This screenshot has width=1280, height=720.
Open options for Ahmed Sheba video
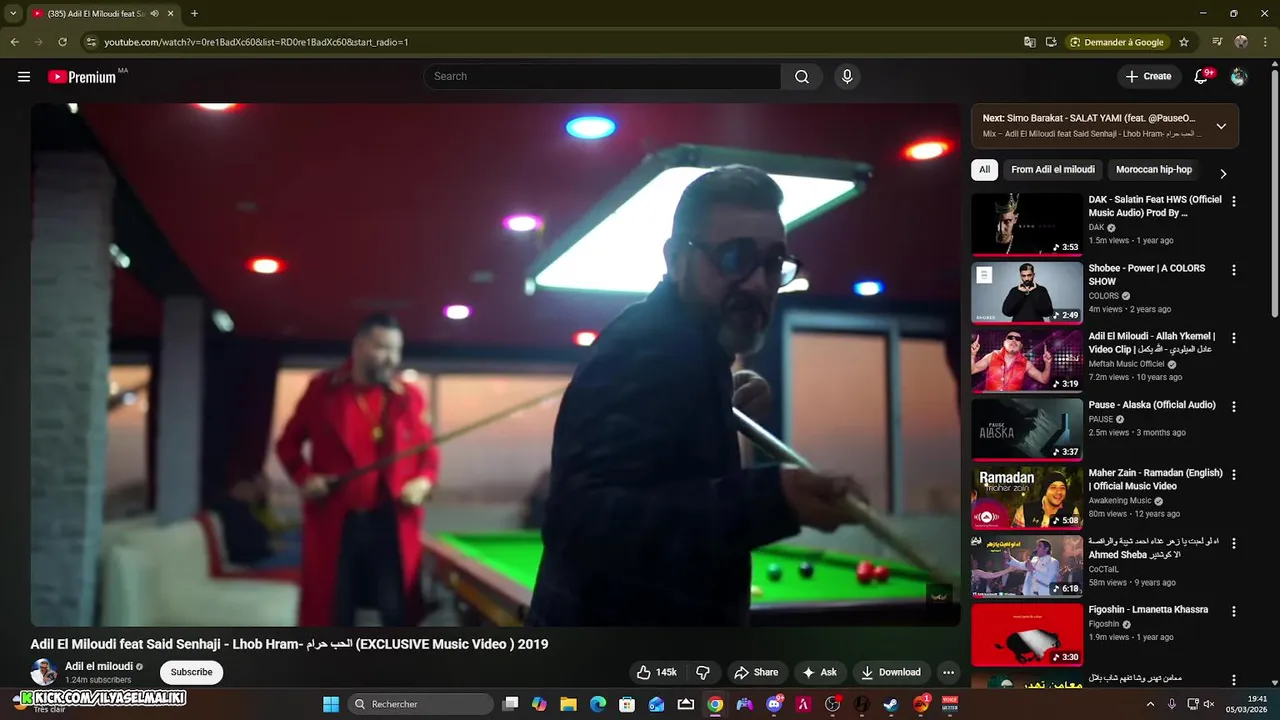coord(1233,543)
